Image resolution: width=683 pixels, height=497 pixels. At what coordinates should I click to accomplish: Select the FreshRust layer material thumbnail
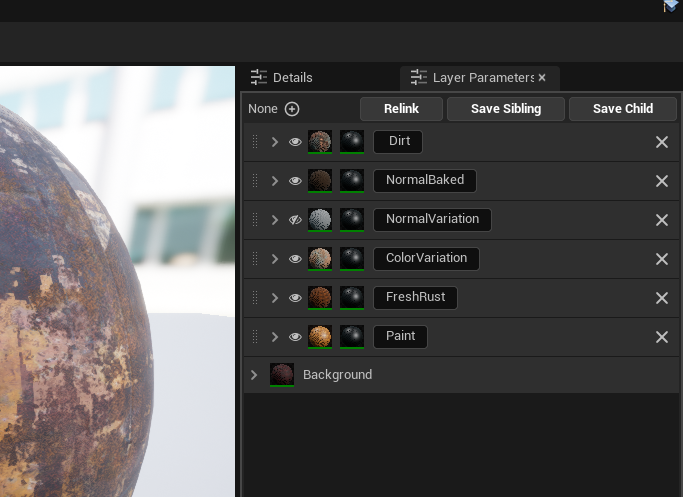click(320, 298)
